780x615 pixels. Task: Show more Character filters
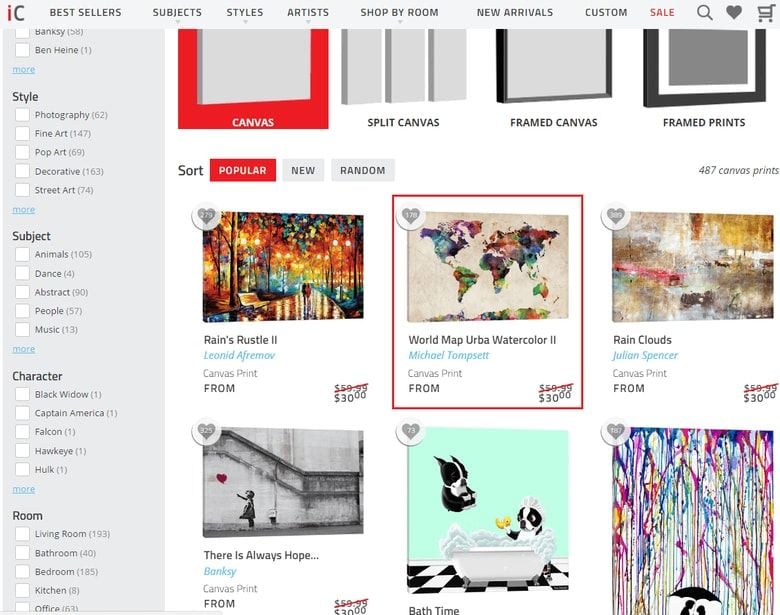[x=24, y=489]
